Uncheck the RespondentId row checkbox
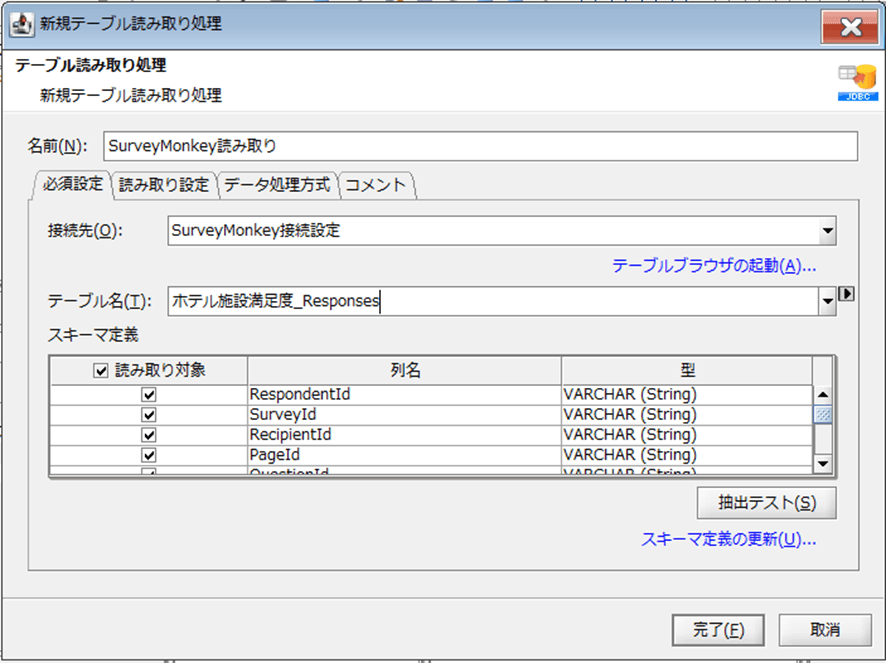 tap(149, 395)
